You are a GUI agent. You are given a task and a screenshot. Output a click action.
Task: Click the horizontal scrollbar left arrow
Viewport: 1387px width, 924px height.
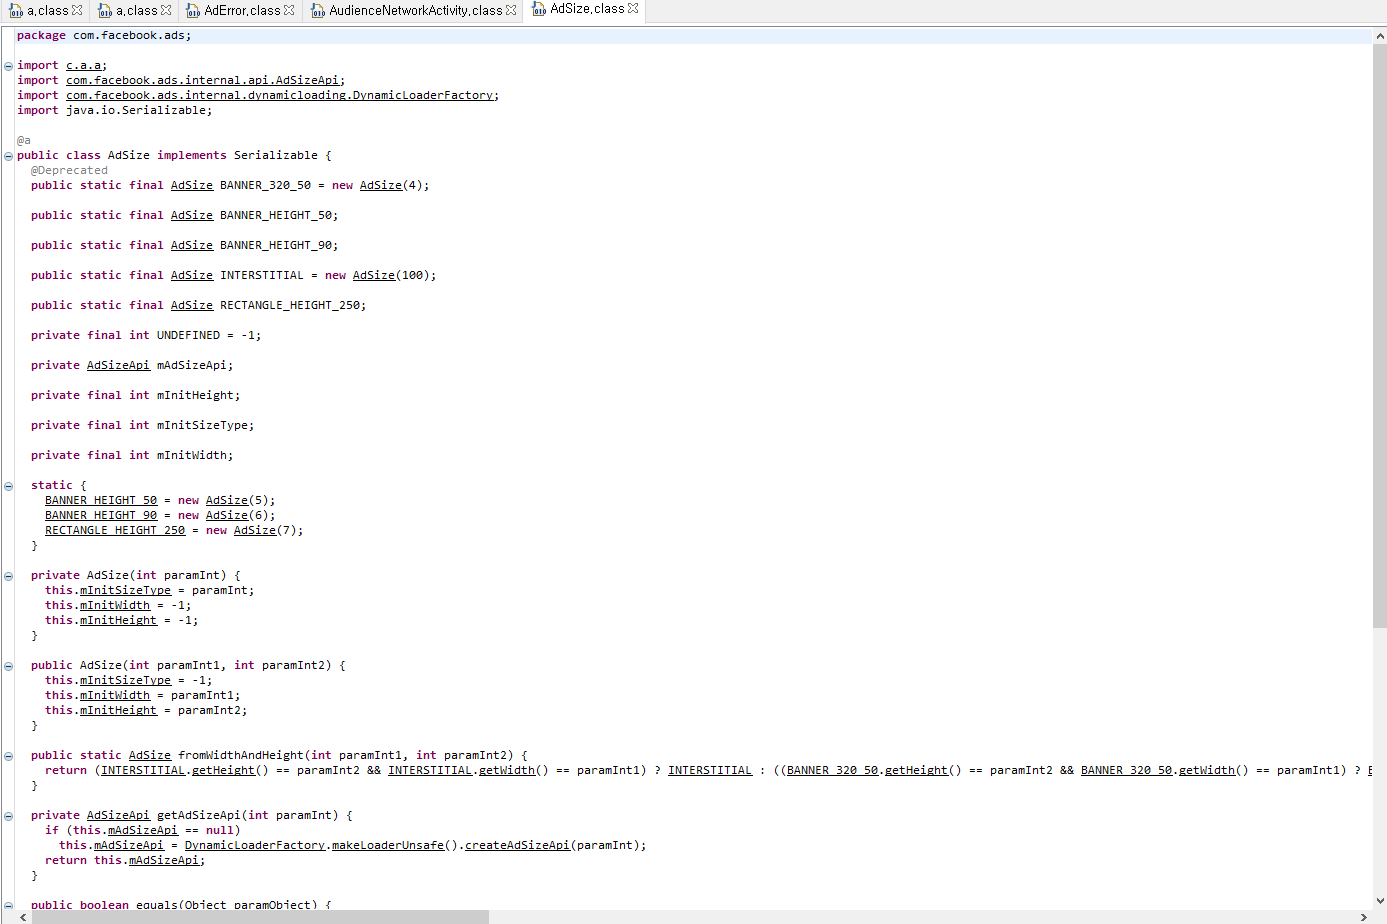[x=23, y=917]
